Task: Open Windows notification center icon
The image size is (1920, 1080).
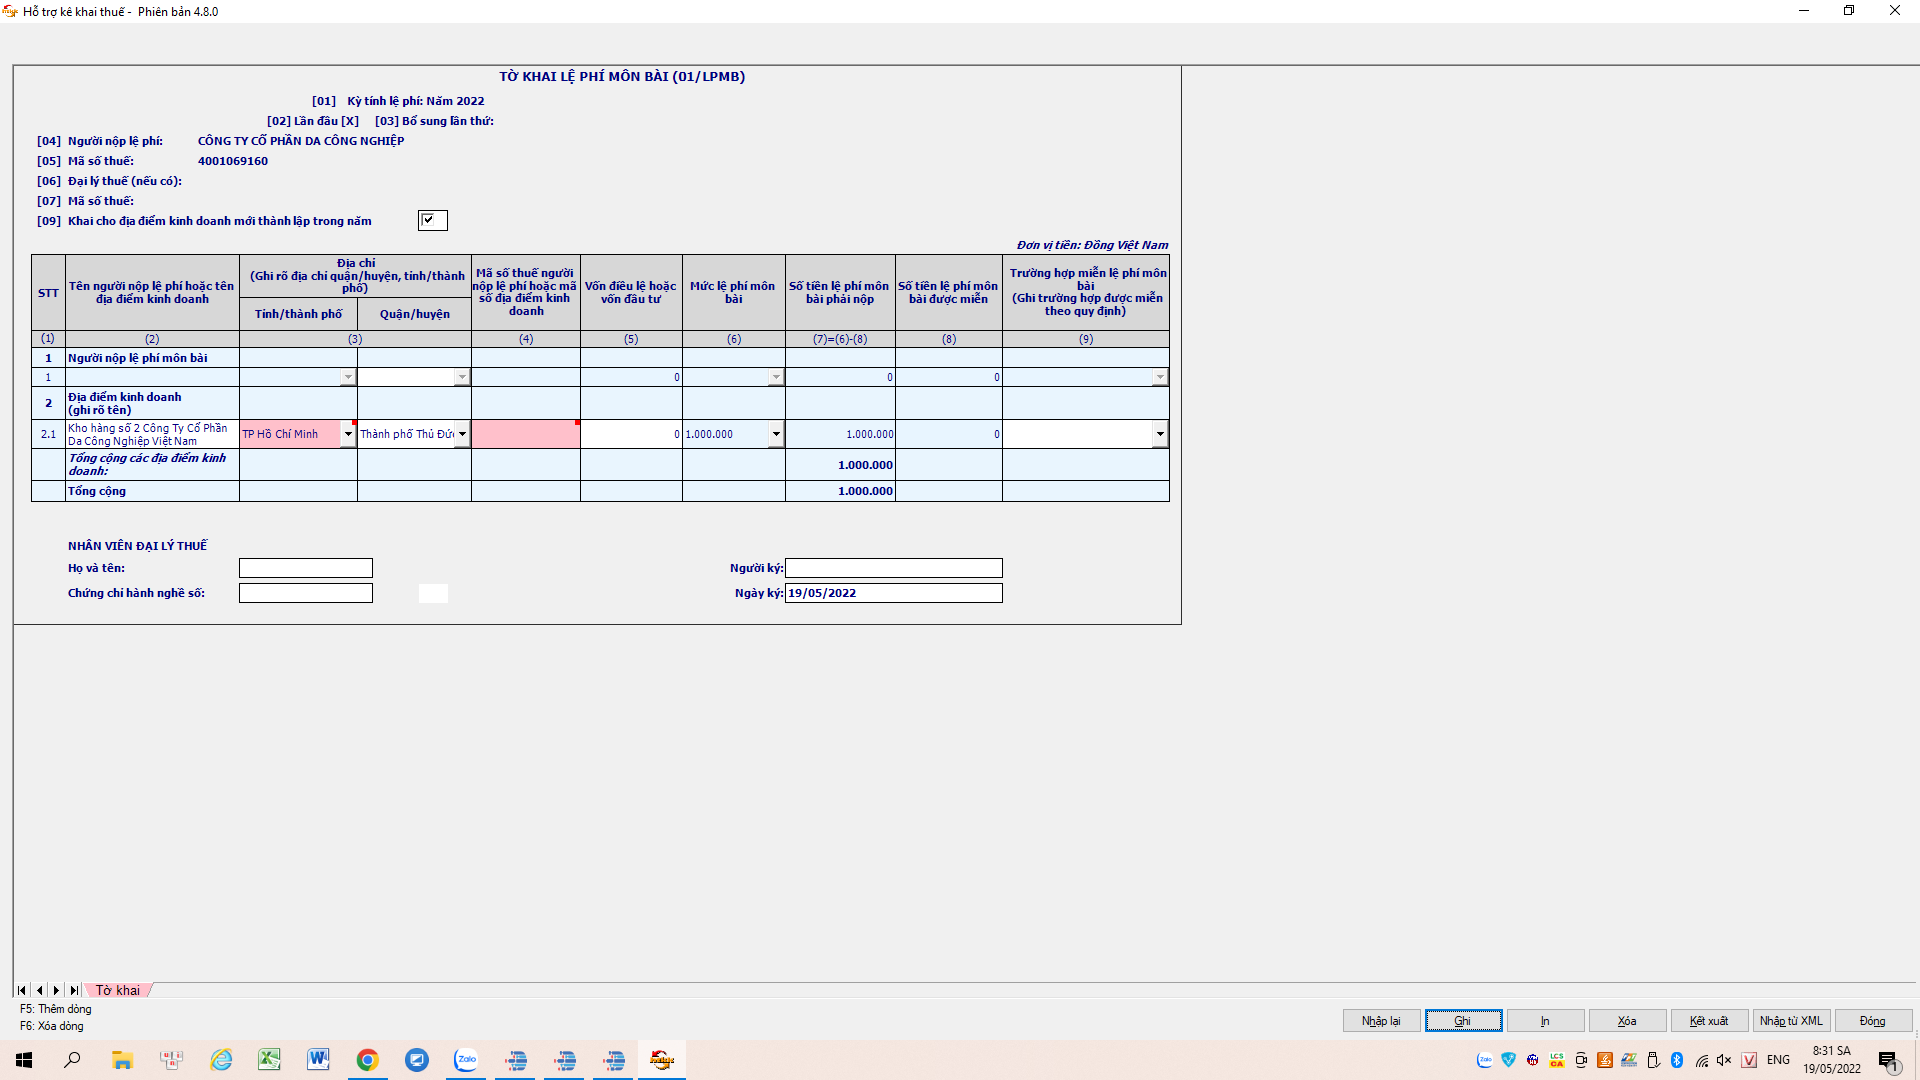Action: pyautogui.click(x=1888, y=1061)
